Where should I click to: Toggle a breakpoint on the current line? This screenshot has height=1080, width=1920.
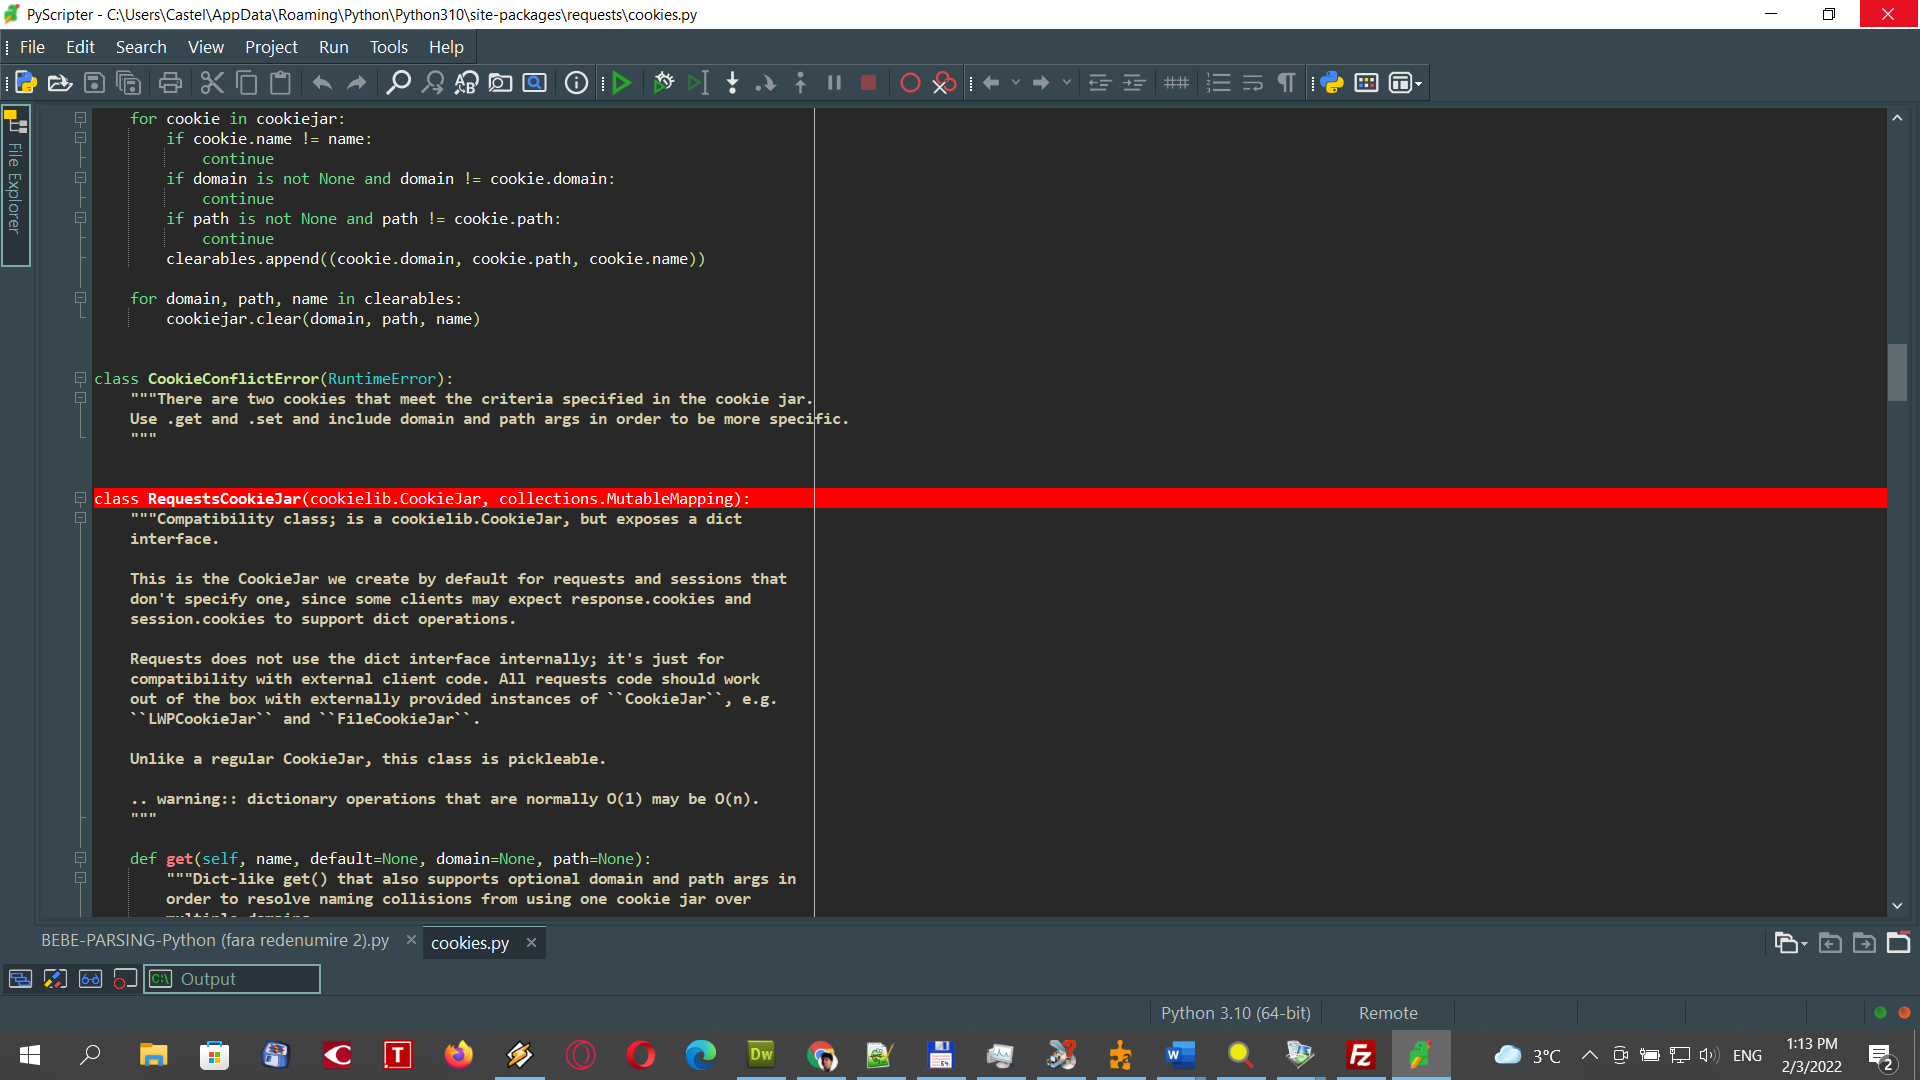[x=910, y=82]
